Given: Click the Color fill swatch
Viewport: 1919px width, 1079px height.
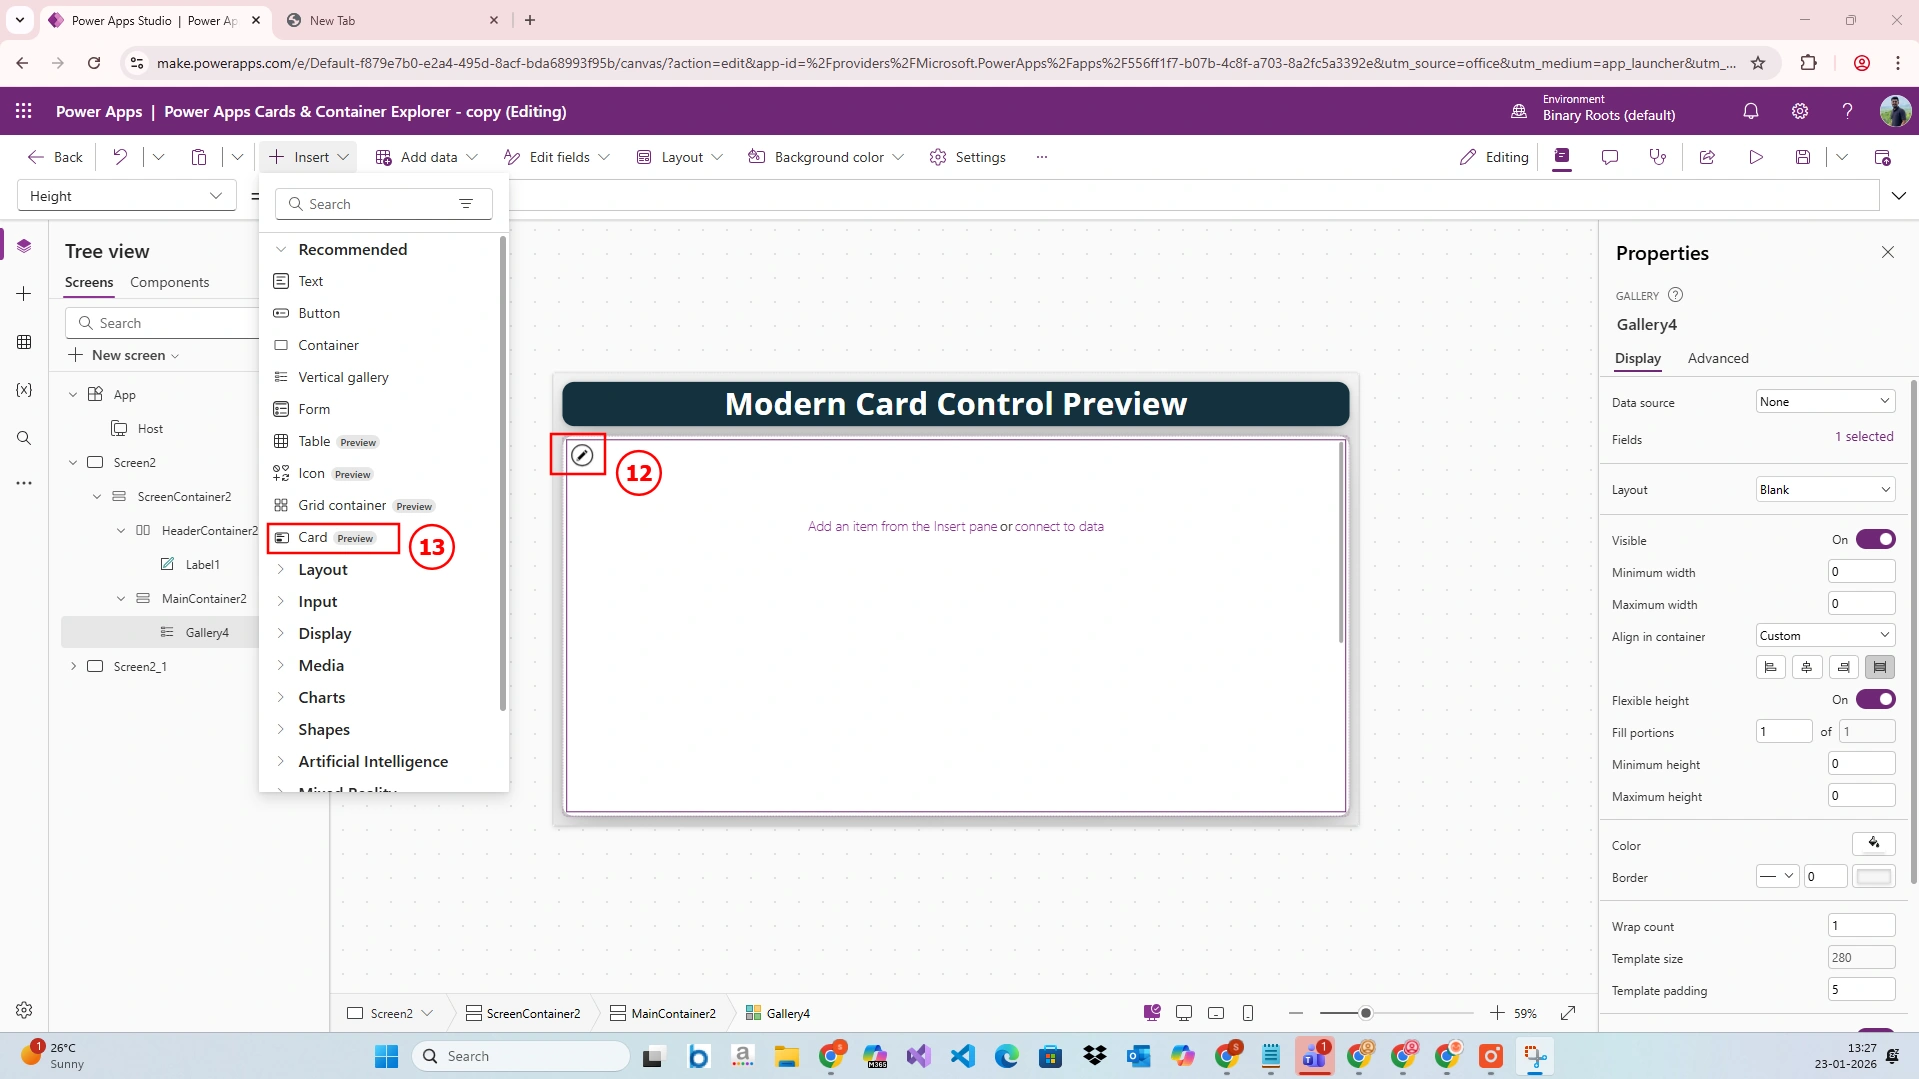Looking at the screenshot, I should (1874, 844).
